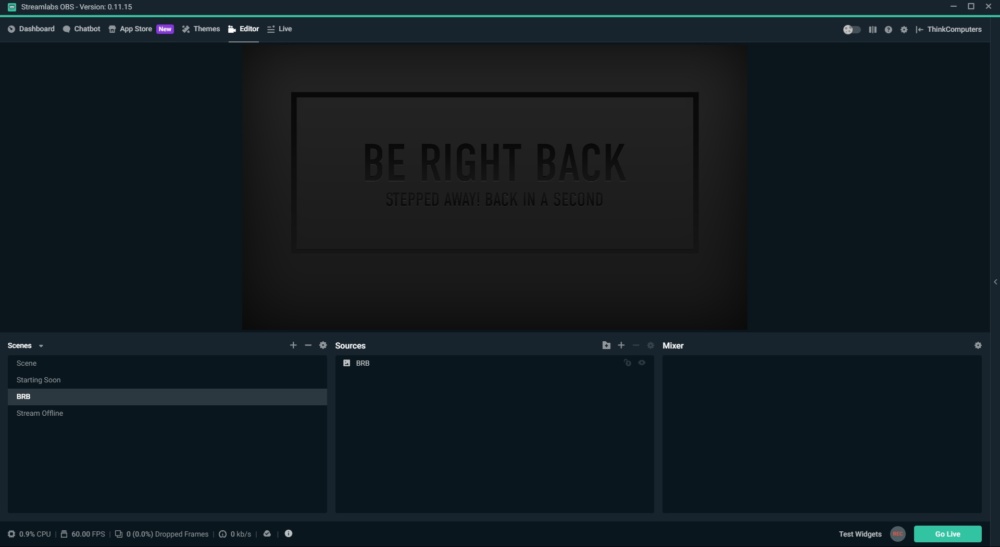Image resolution: width=1000 pixels, height=547 pixels.
Task: Open help question mark icon
Action: coord(888,29)
